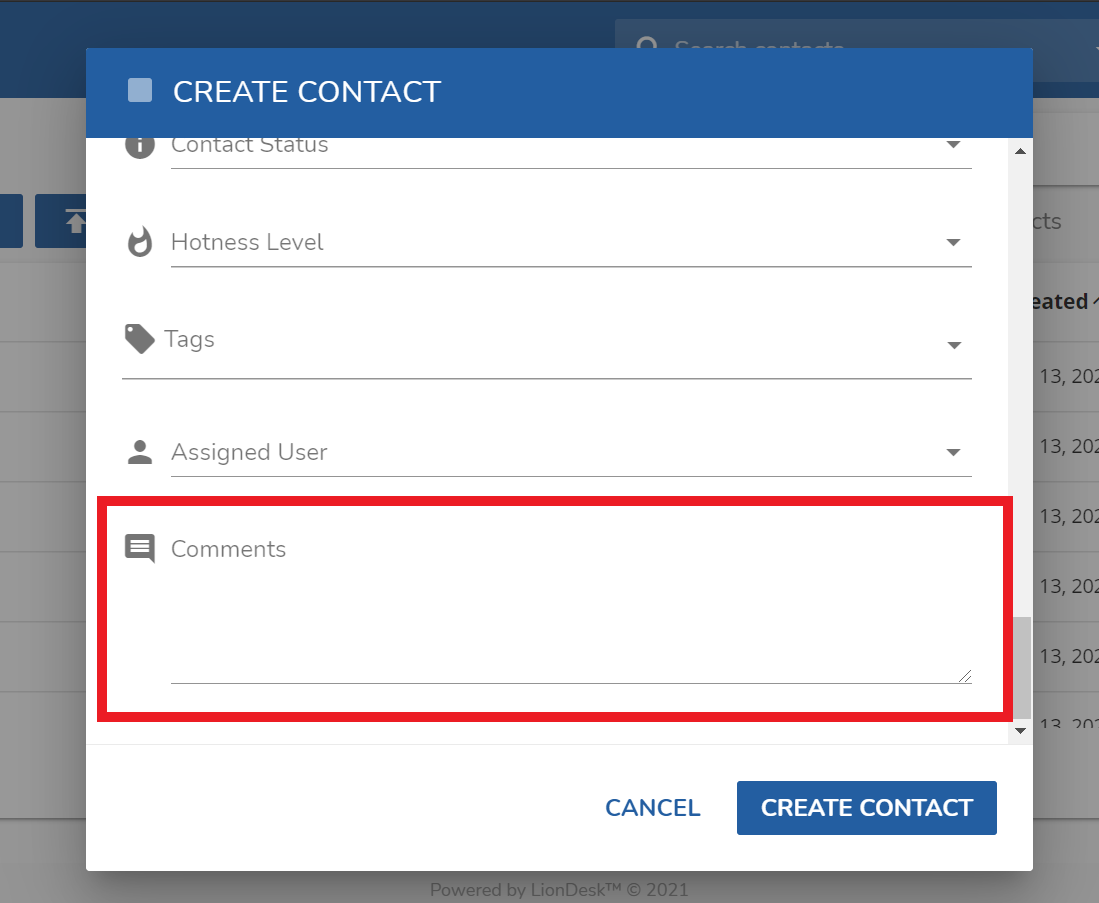Click the person icon beside Assigned User
1099x903 pixels.
(139, 452)
